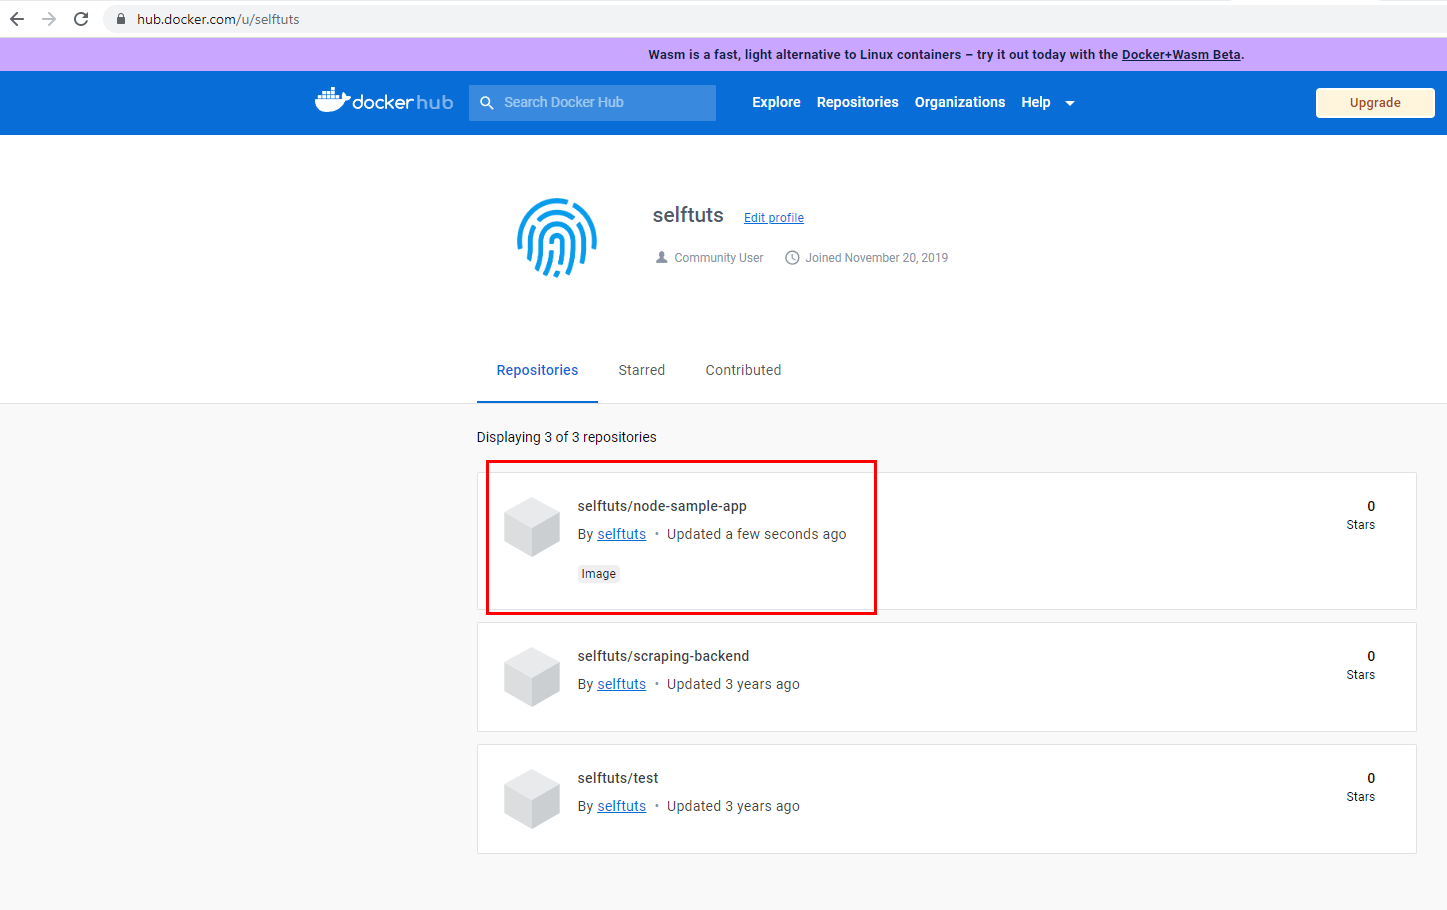1447x910 pixels.
Task: Click the selftuts author link under selftuts/test
Action: (622, 806)
